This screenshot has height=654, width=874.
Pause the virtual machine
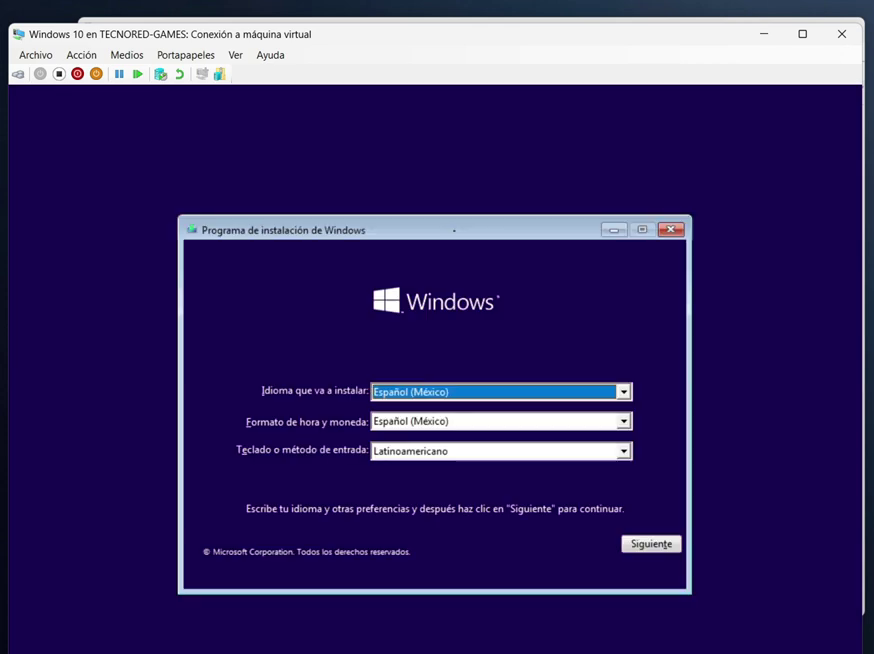click(119, 74)
